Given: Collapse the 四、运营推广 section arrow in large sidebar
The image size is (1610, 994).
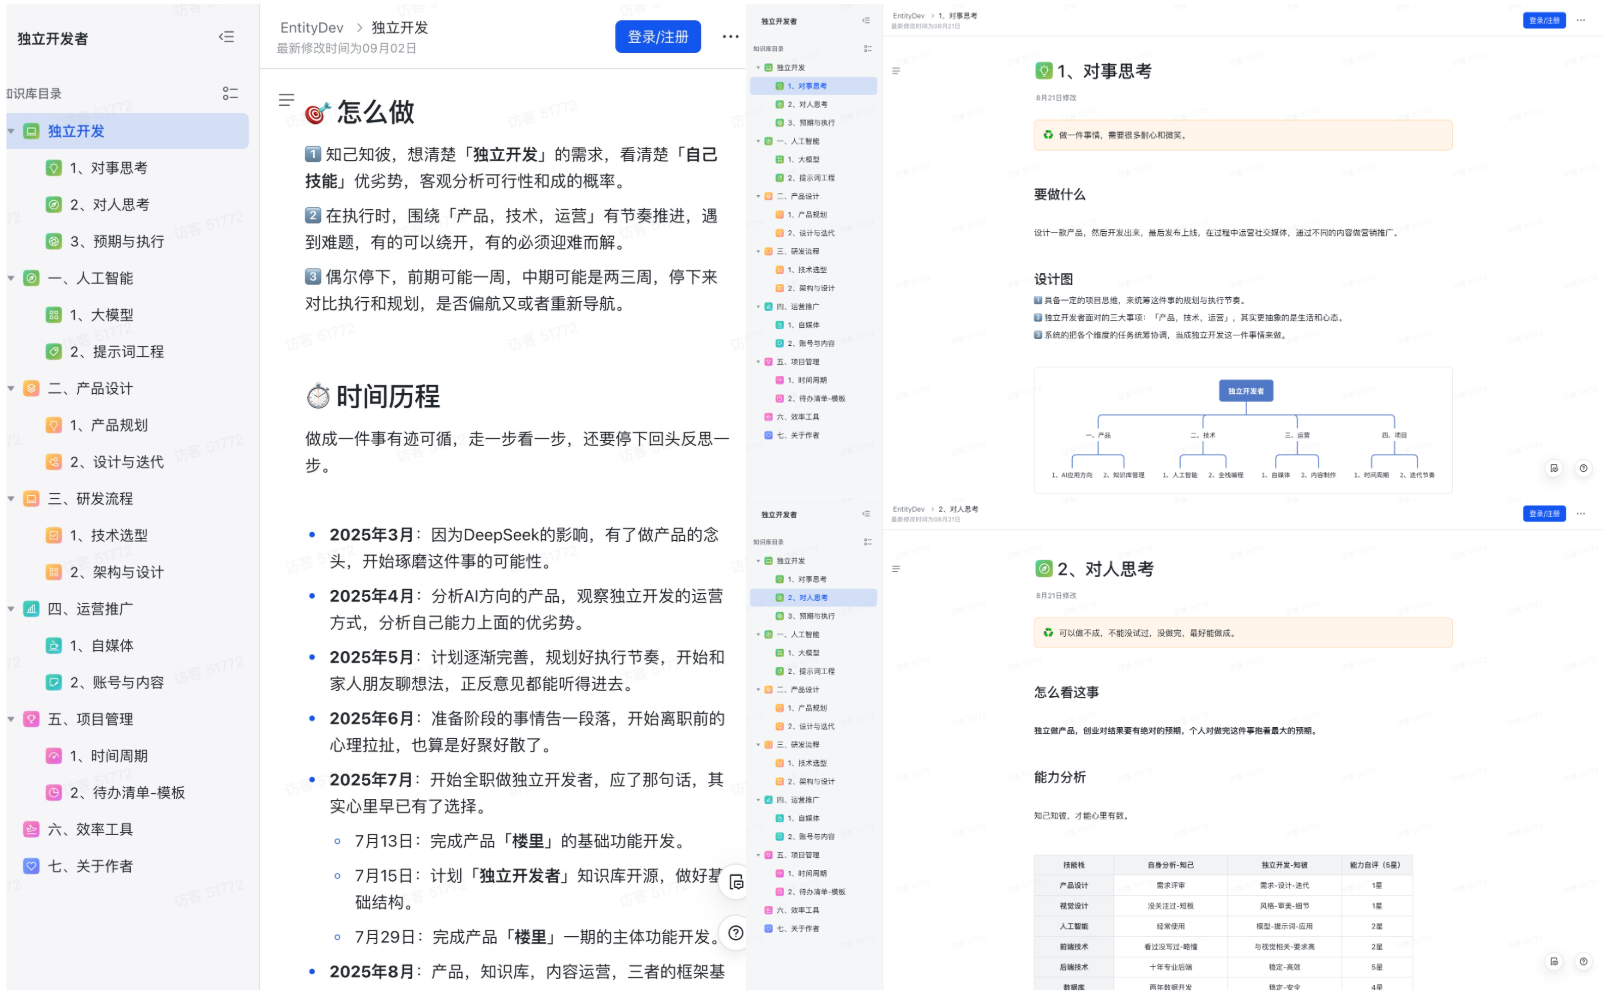Looking at the screenshot, I should pyautogui.click(x=11, y=609).
